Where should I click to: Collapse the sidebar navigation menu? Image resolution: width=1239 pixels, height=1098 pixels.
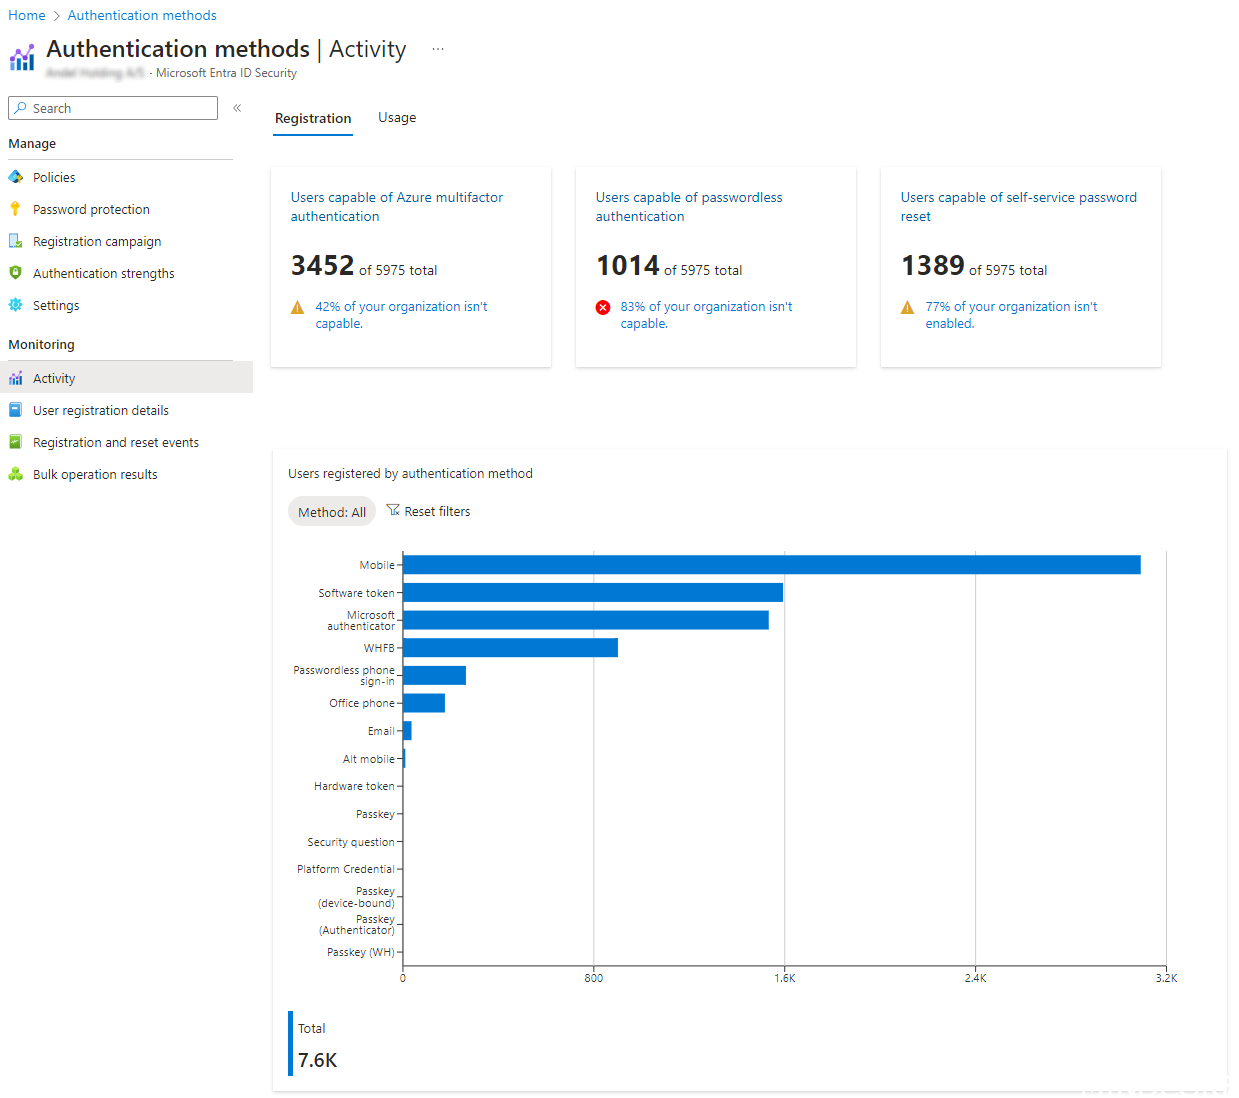pos(237,108)
